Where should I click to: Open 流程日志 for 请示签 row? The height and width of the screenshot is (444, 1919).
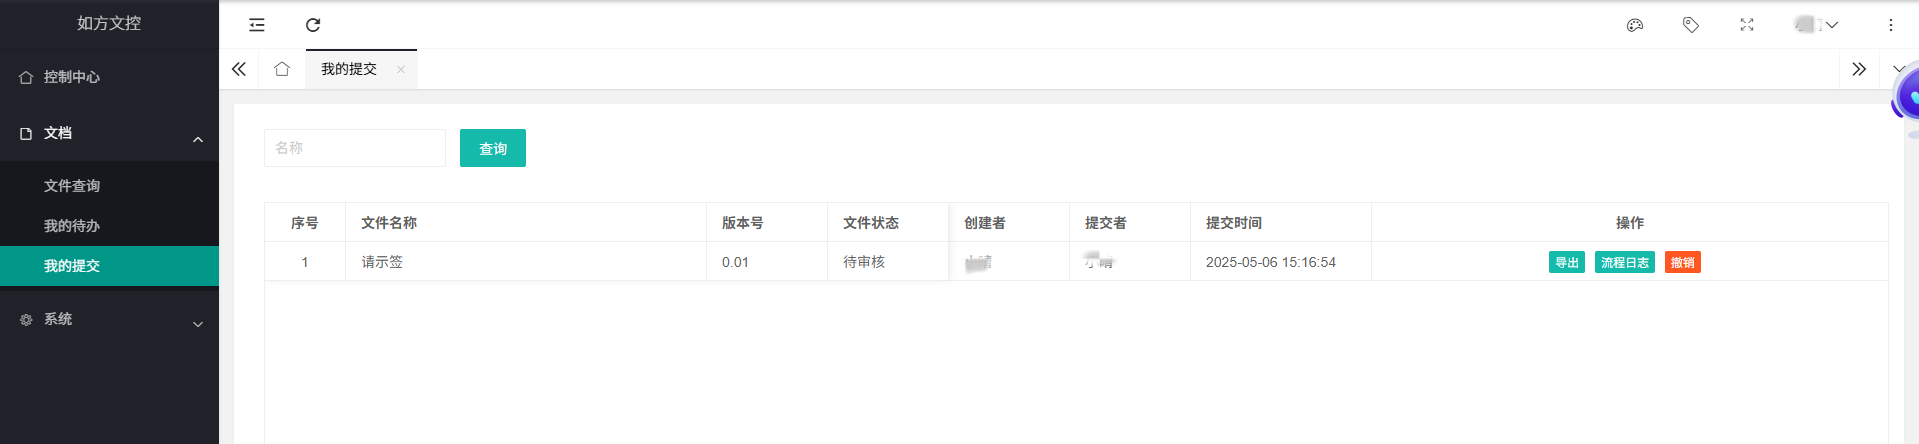pyautogui.click(x=1625, y=262)
